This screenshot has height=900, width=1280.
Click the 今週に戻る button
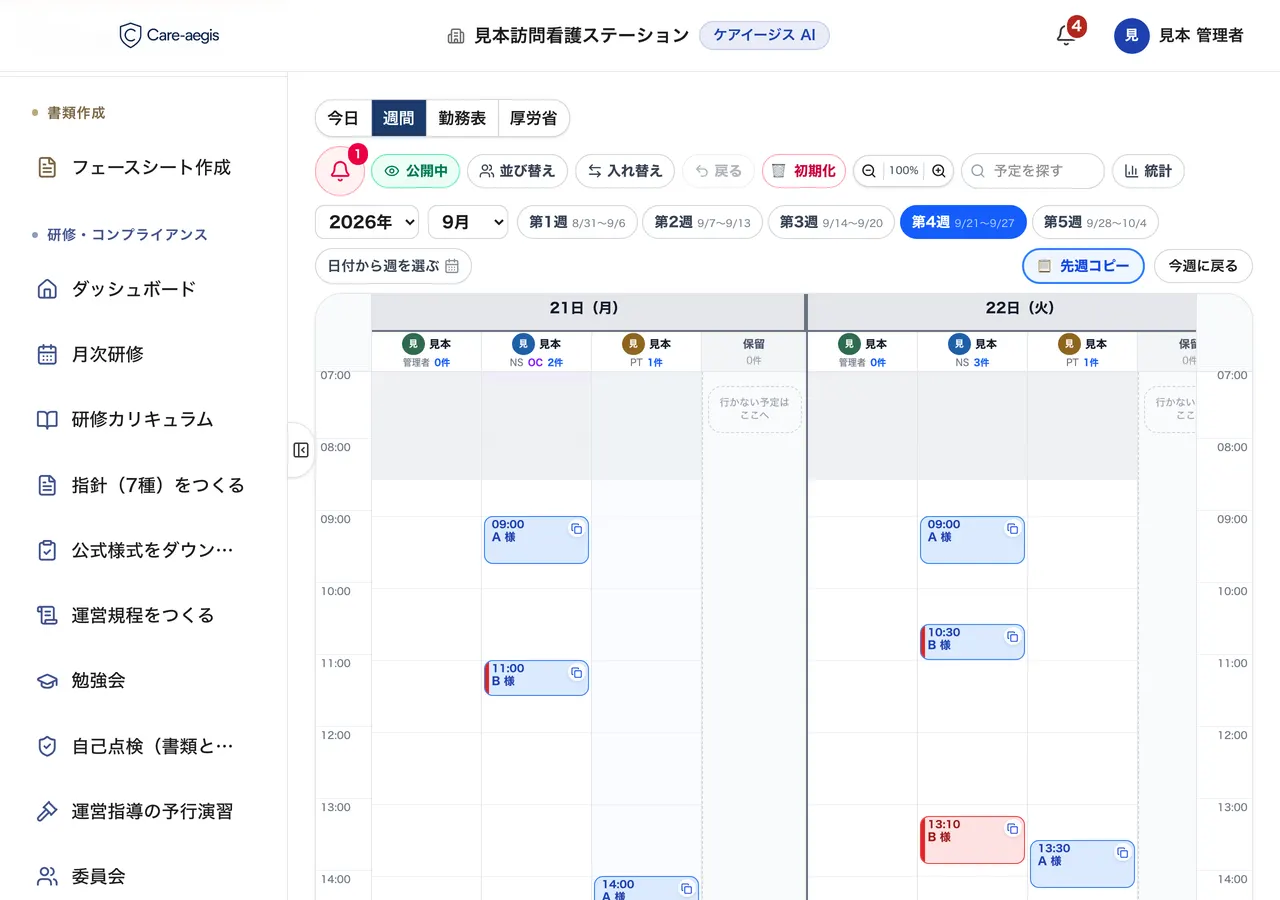(x=1203, y=266)
